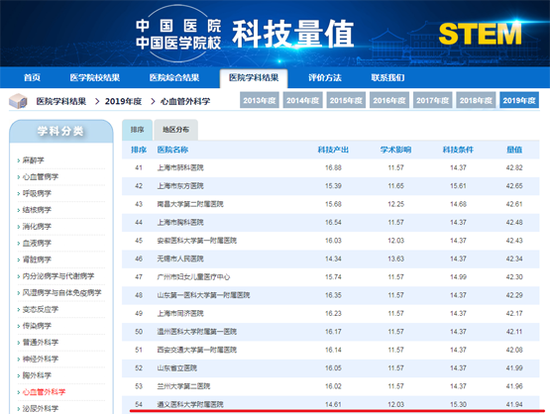Select the 医院学科结果 navigation tab
The image size is (550, 414).
[x=254, y=78]
